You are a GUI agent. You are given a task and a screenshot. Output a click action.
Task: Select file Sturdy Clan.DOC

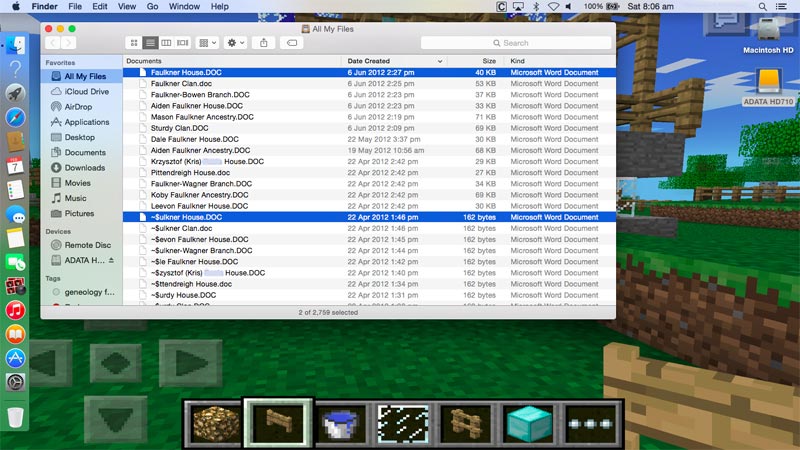pyautogui.click(x=369, y=128)
